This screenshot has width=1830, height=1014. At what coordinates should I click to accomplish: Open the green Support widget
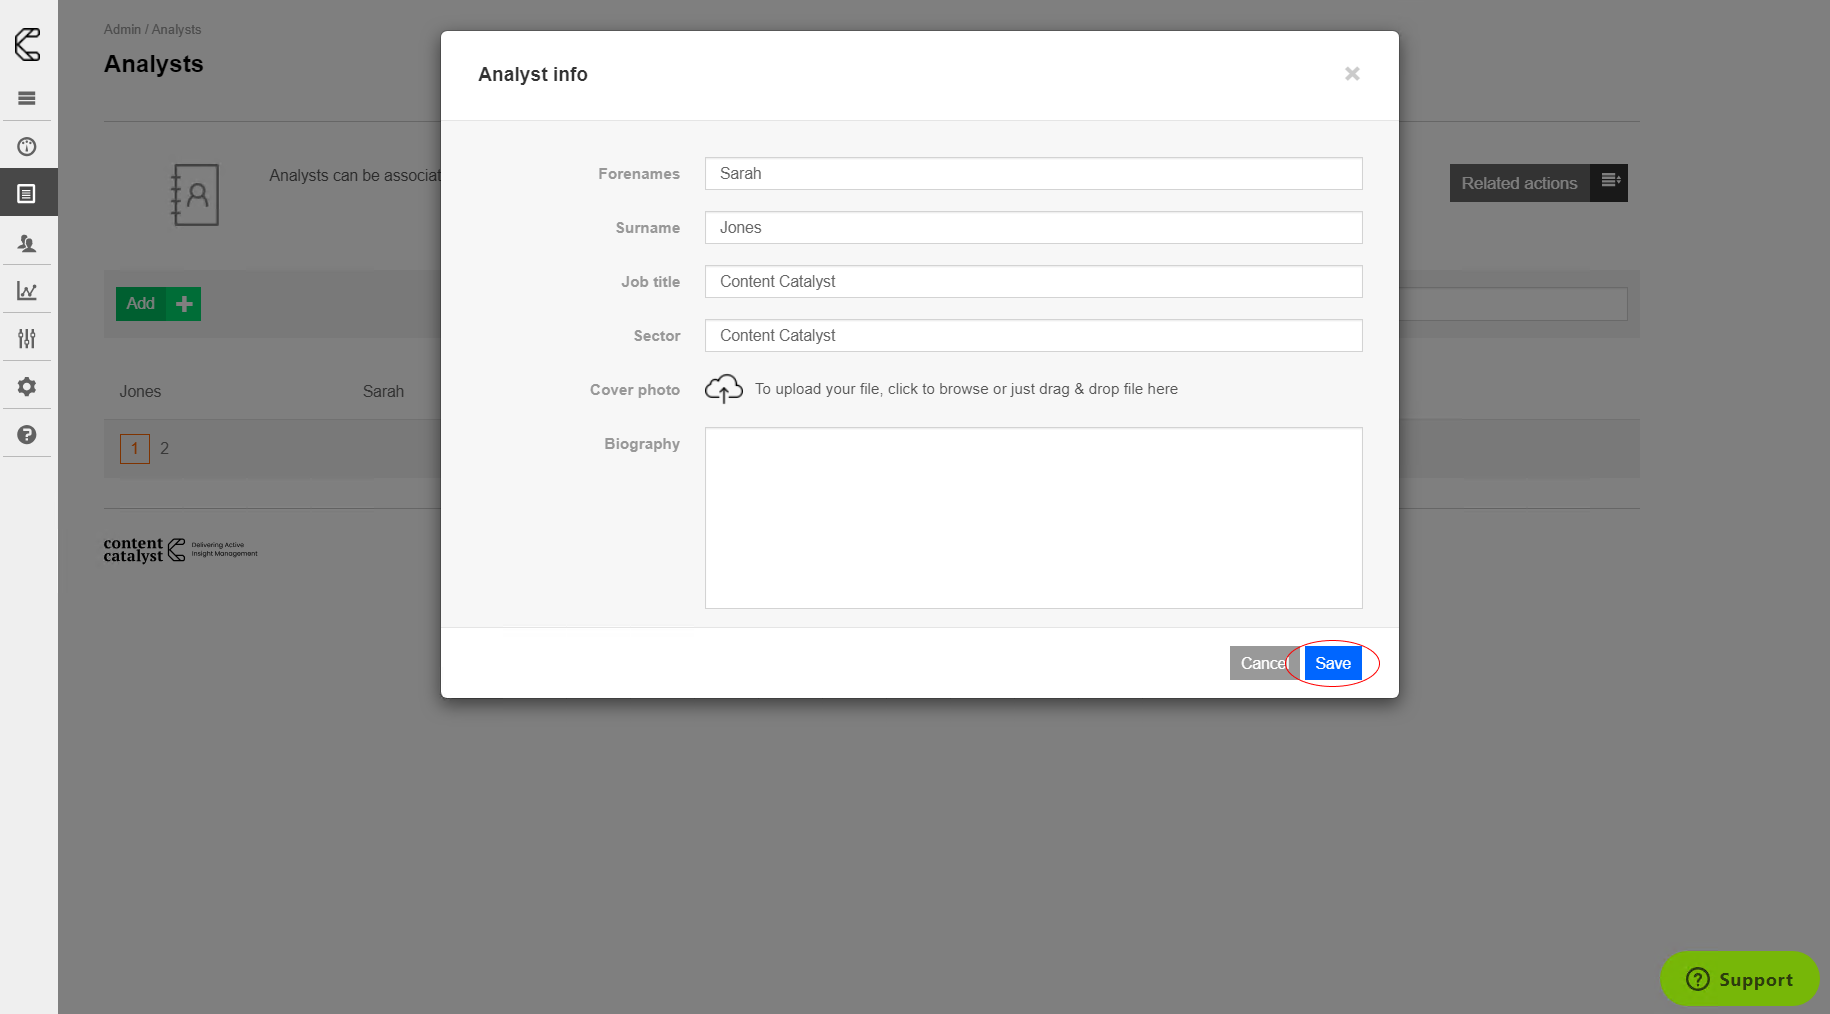coord(1739,979)
